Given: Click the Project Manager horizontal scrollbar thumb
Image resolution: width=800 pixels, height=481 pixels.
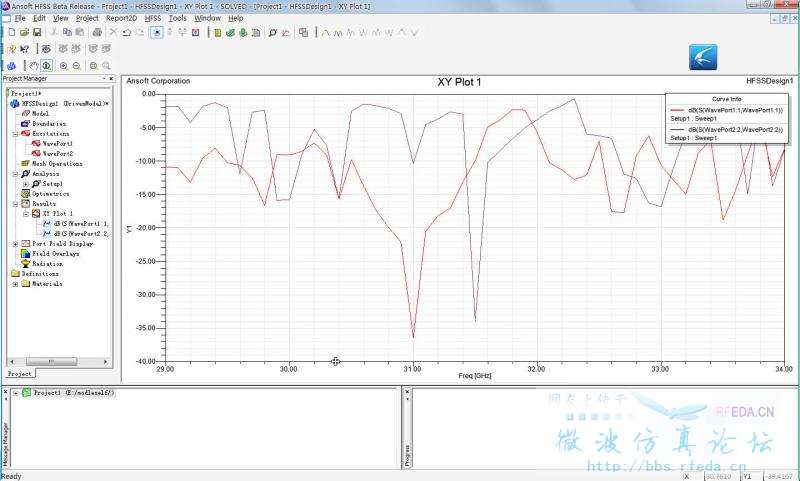Looking at the screenshot, I should click(51, 362).
